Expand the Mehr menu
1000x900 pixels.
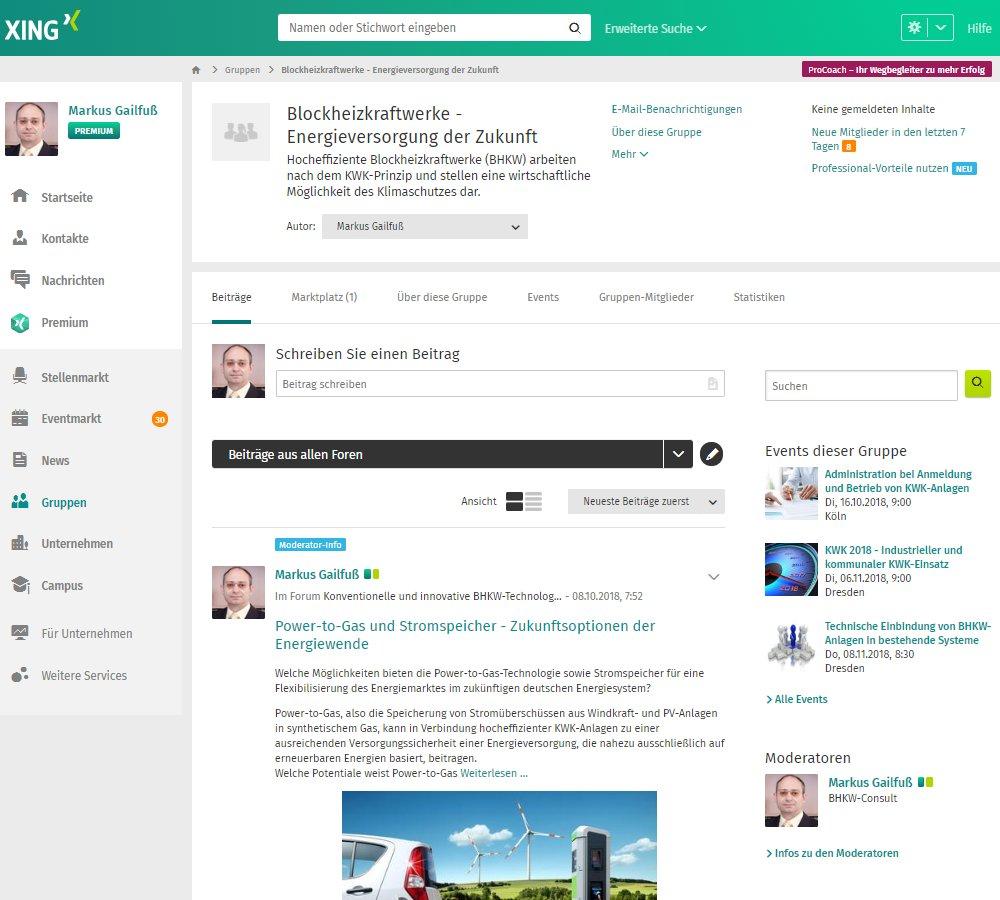click(629, 154)
